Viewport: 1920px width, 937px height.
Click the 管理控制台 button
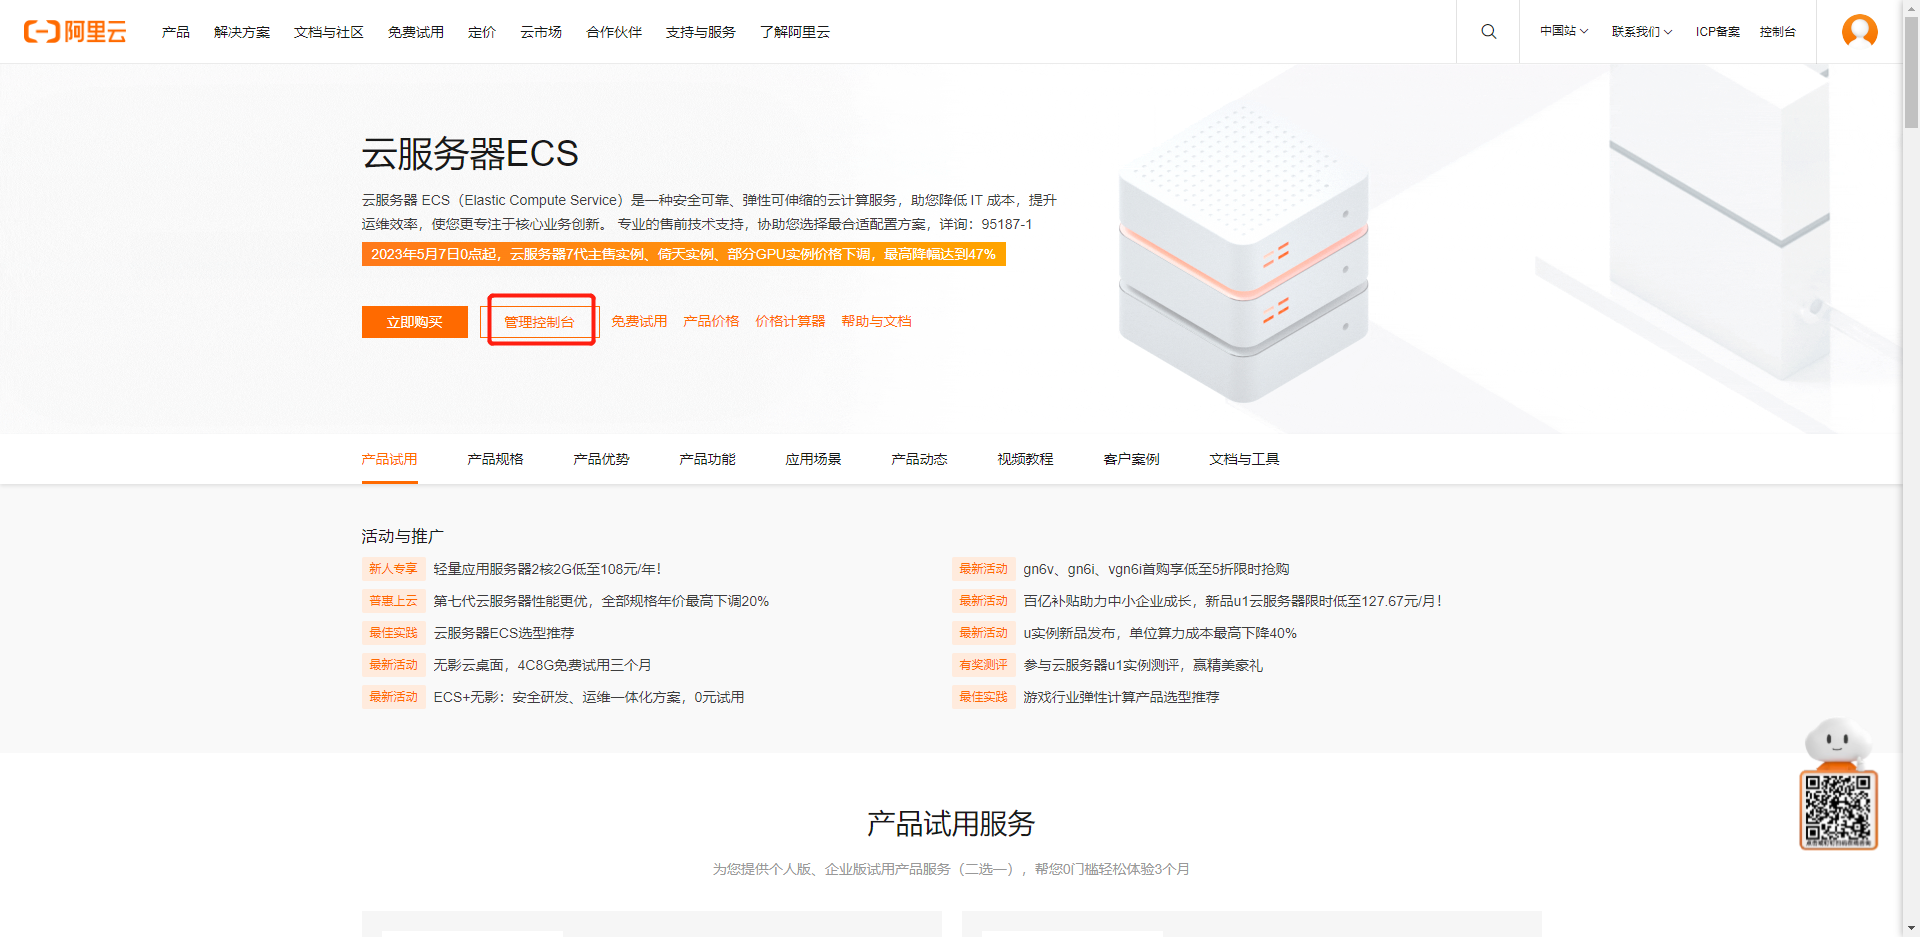point(540,322)
